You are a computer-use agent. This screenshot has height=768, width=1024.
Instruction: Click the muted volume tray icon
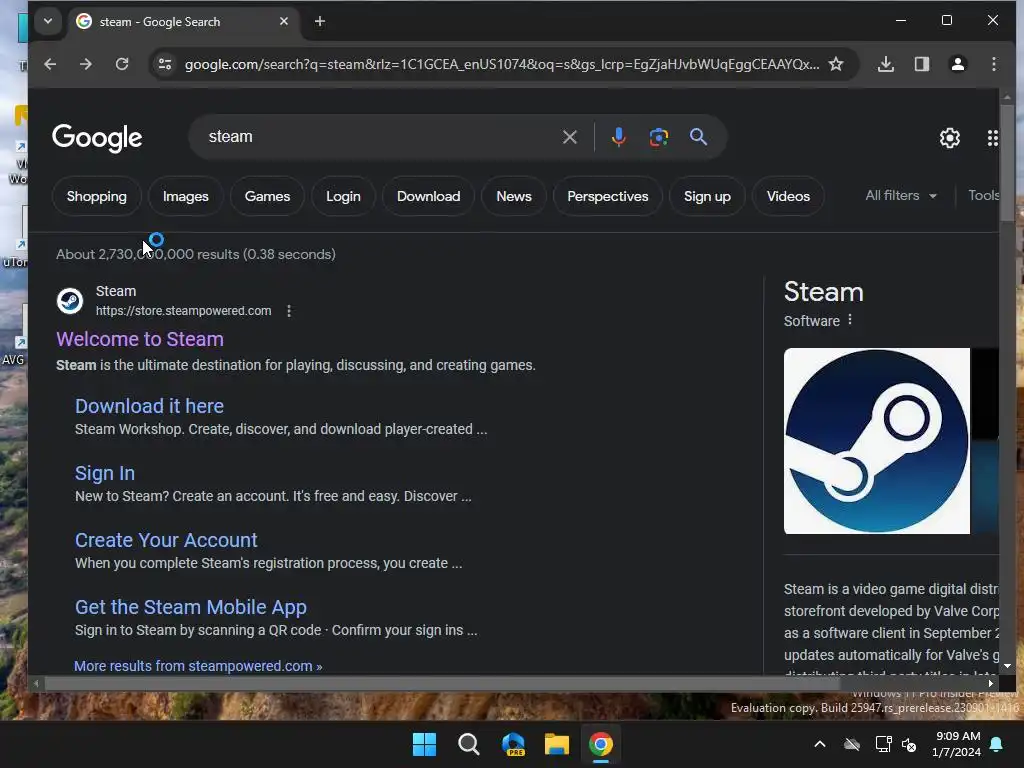(x=908, y=744)
